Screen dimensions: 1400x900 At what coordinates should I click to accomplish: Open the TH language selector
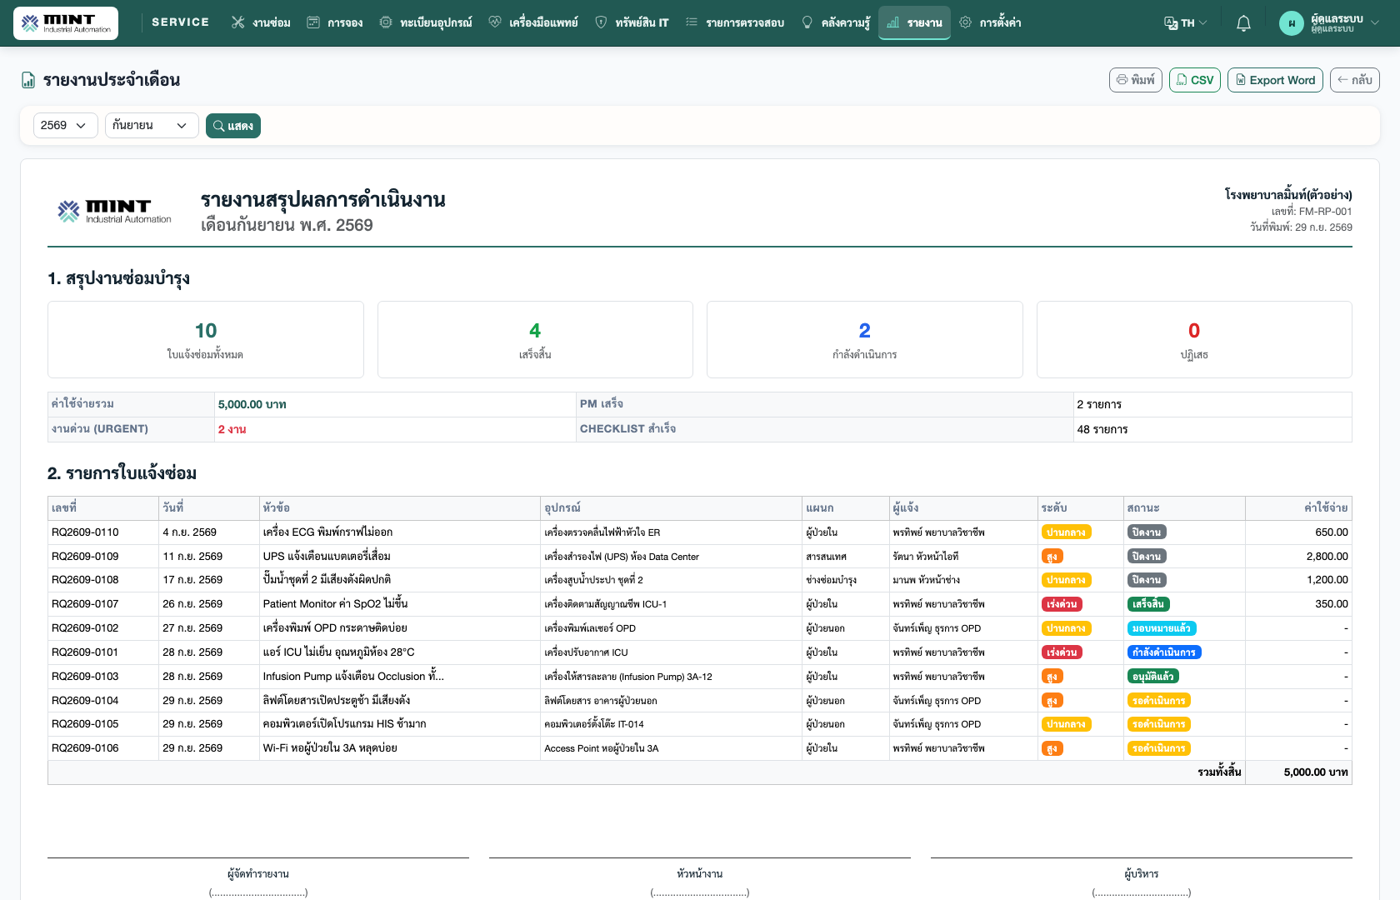point(1186,23)
